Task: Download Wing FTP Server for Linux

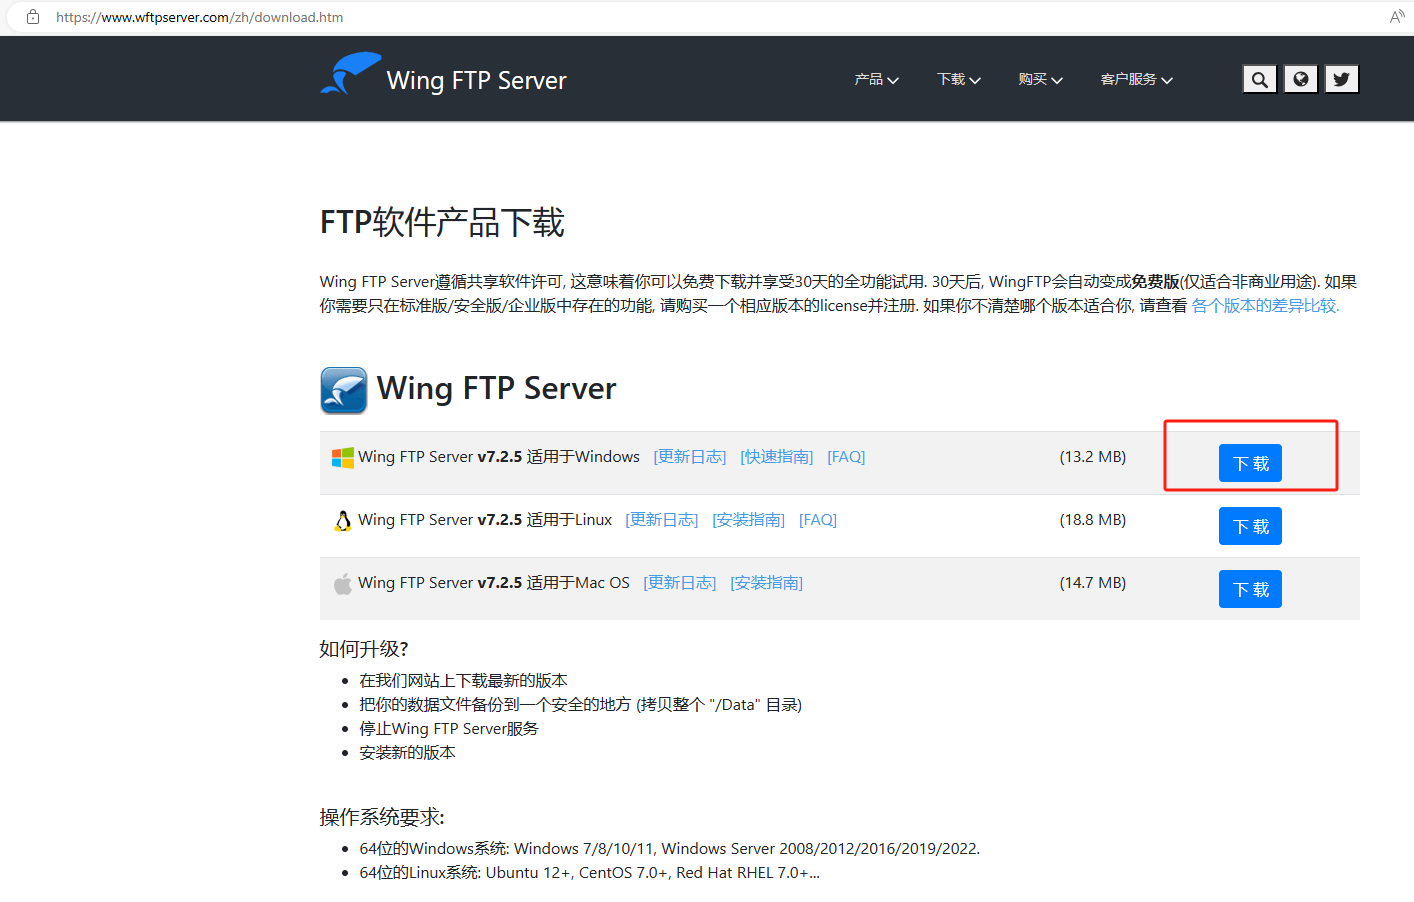Action: point(1250,526)
